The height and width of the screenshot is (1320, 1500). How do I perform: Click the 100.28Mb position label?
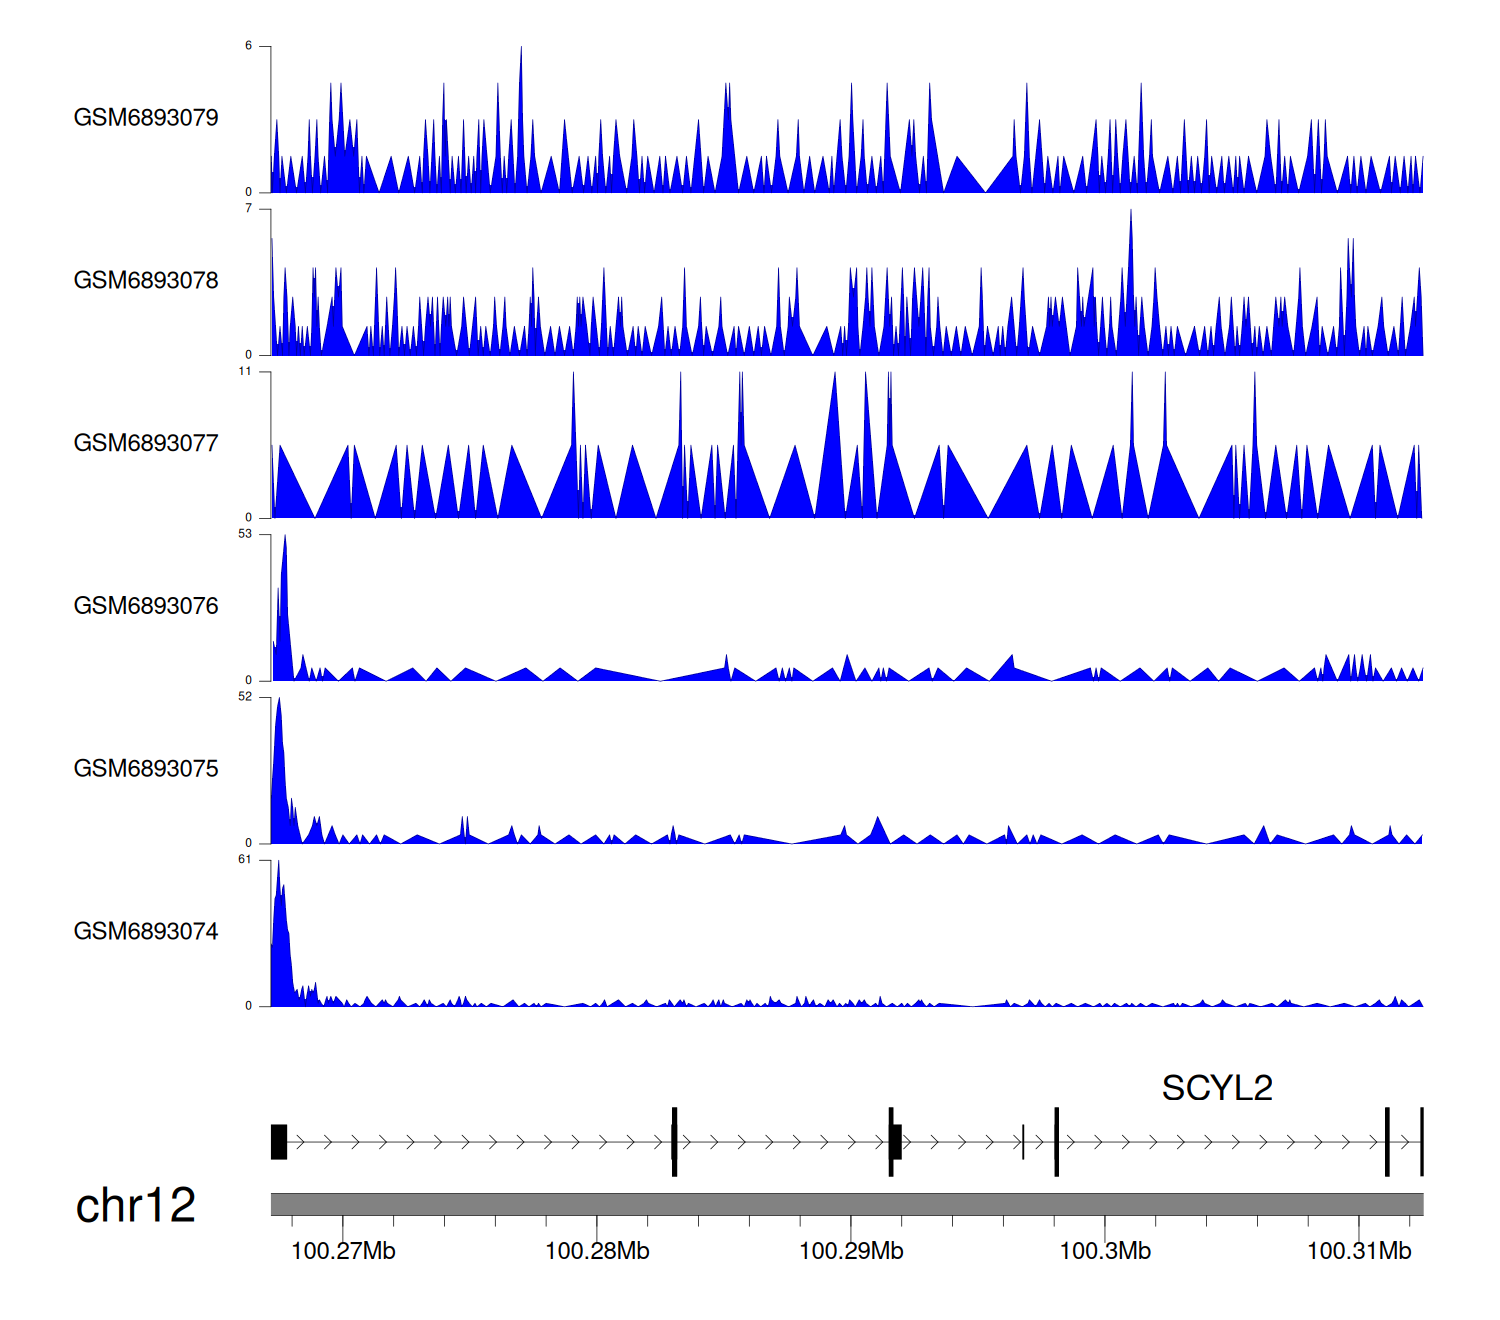(x=597, y=1251)
